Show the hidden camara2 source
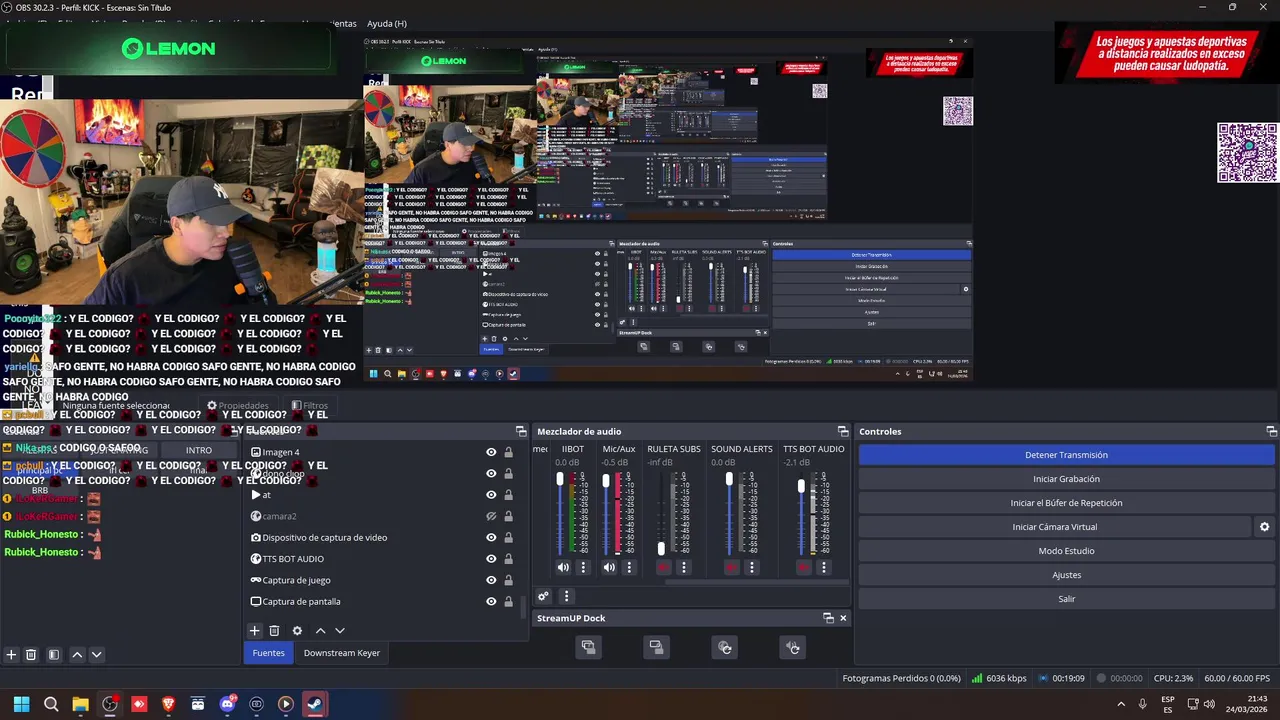1280x720 pixels. (x=491, y=516)
